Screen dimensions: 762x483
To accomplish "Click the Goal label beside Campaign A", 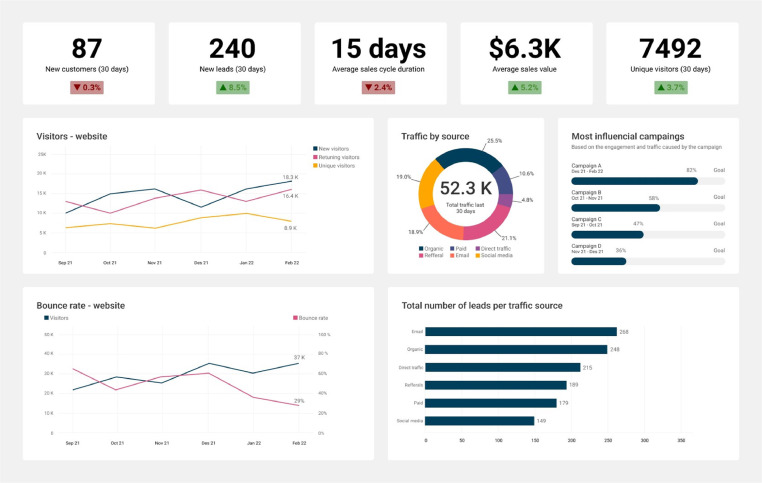I will (719, 170).
